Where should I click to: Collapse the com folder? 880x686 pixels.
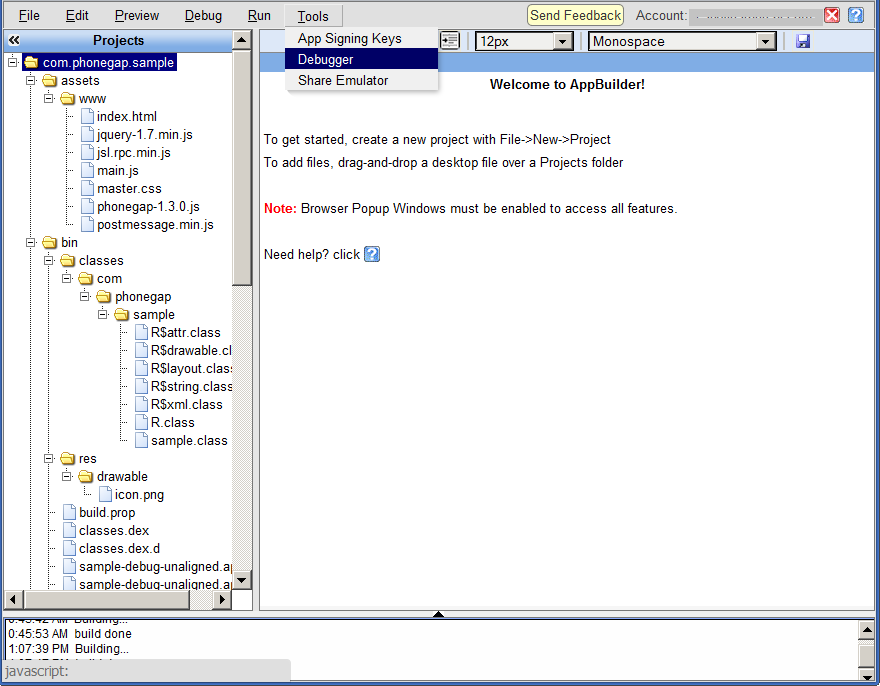point(67,278)
